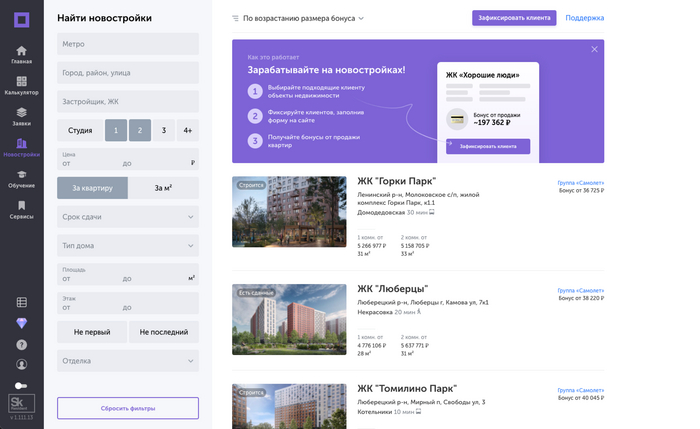Open the user profile icon

point(22,365)
